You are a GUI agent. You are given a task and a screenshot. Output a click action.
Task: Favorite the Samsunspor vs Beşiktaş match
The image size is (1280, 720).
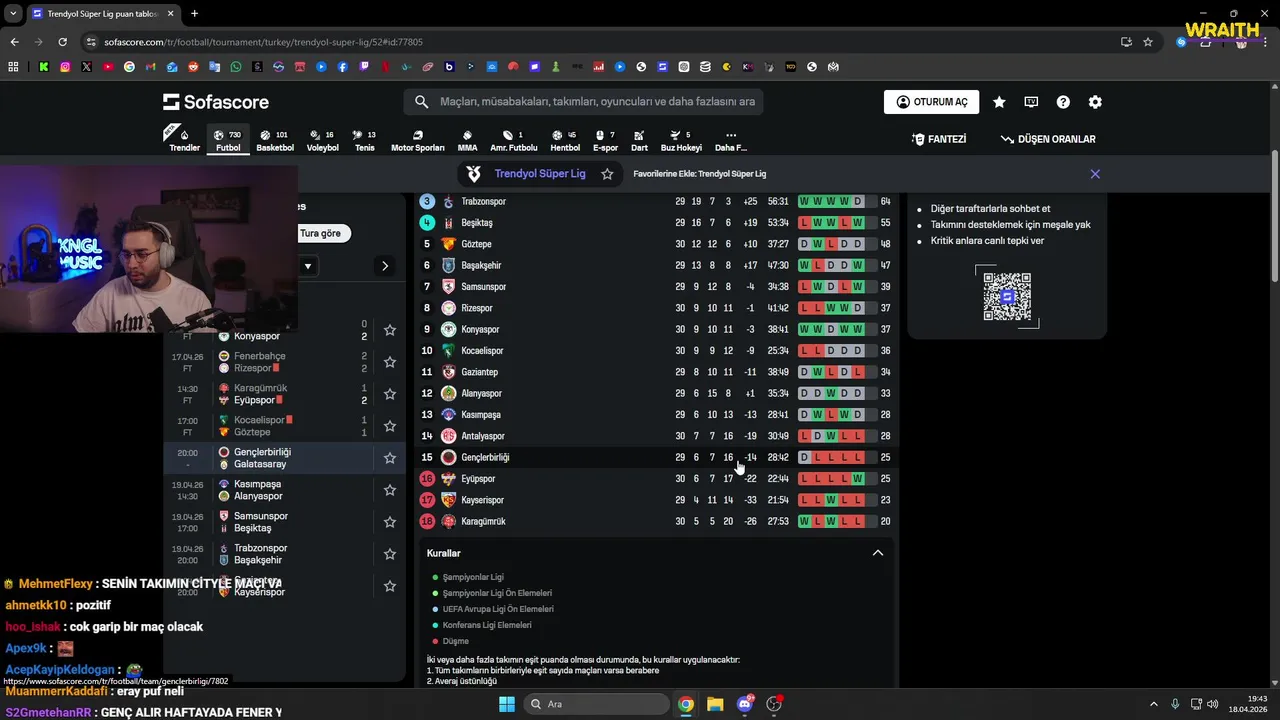tap(390, 522)
